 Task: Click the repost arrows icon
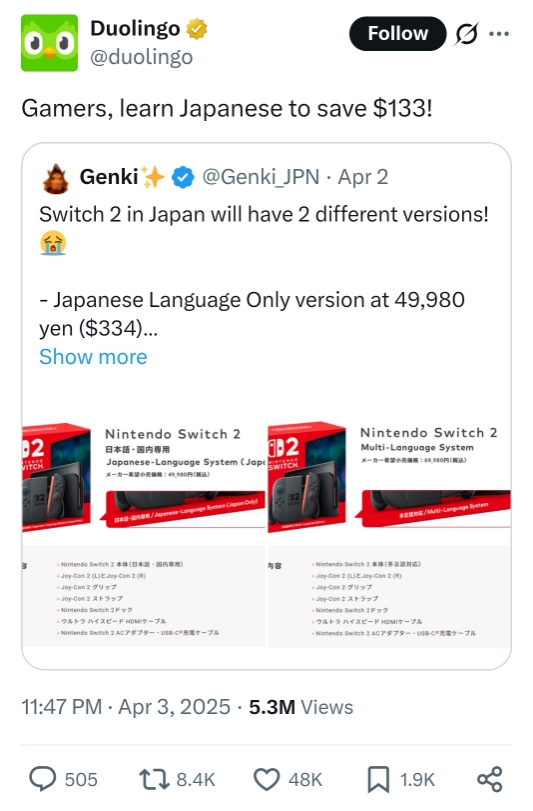click(x=154, y=779)
